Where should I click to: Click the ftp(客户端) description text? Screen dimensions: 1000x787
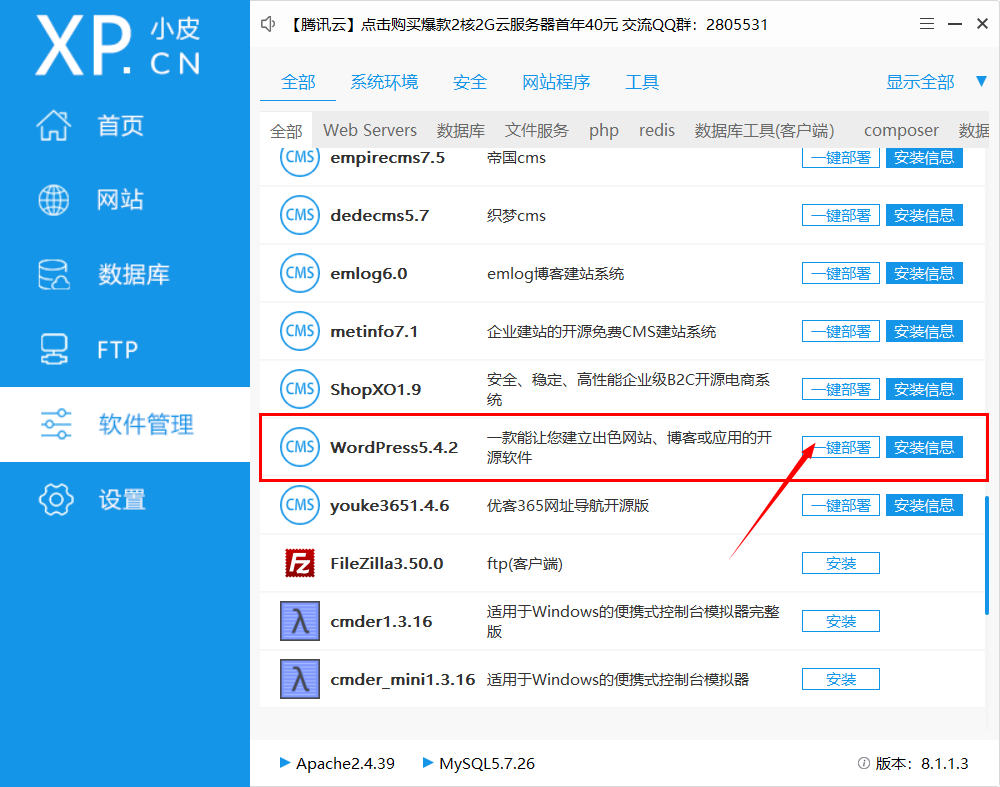[x=524, y=564]
